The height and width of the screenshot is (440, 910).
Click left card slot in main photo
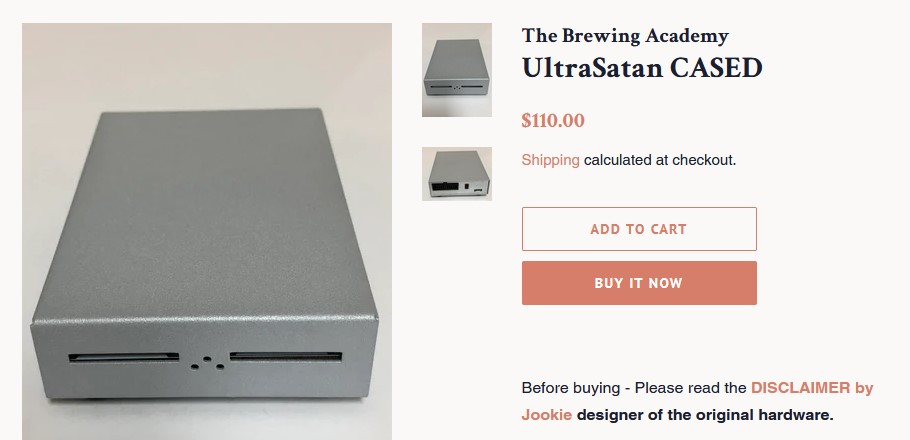click(x=122, y=356)
